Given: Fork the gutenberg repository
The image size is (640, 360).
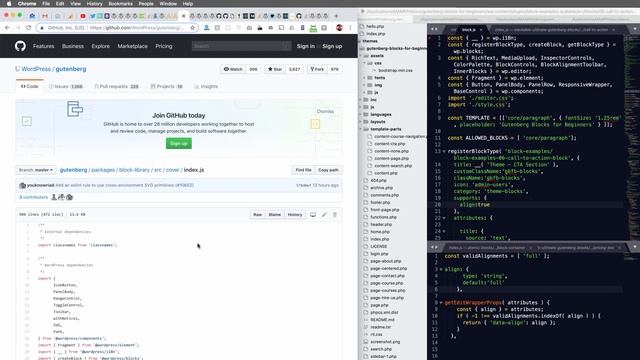Looking at the screenshot, I should coord(317,69).
